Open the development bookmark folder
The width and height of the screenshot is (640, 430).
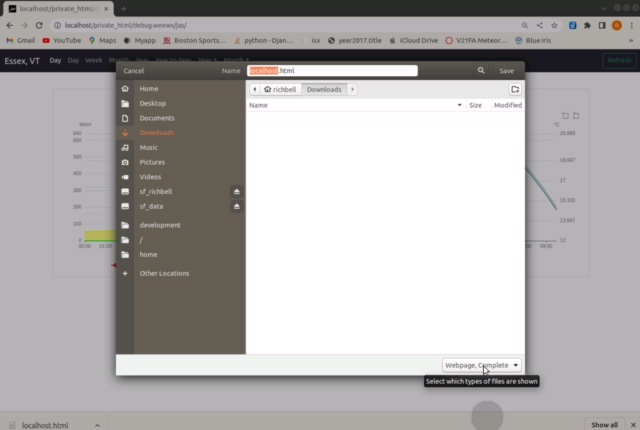160,225
